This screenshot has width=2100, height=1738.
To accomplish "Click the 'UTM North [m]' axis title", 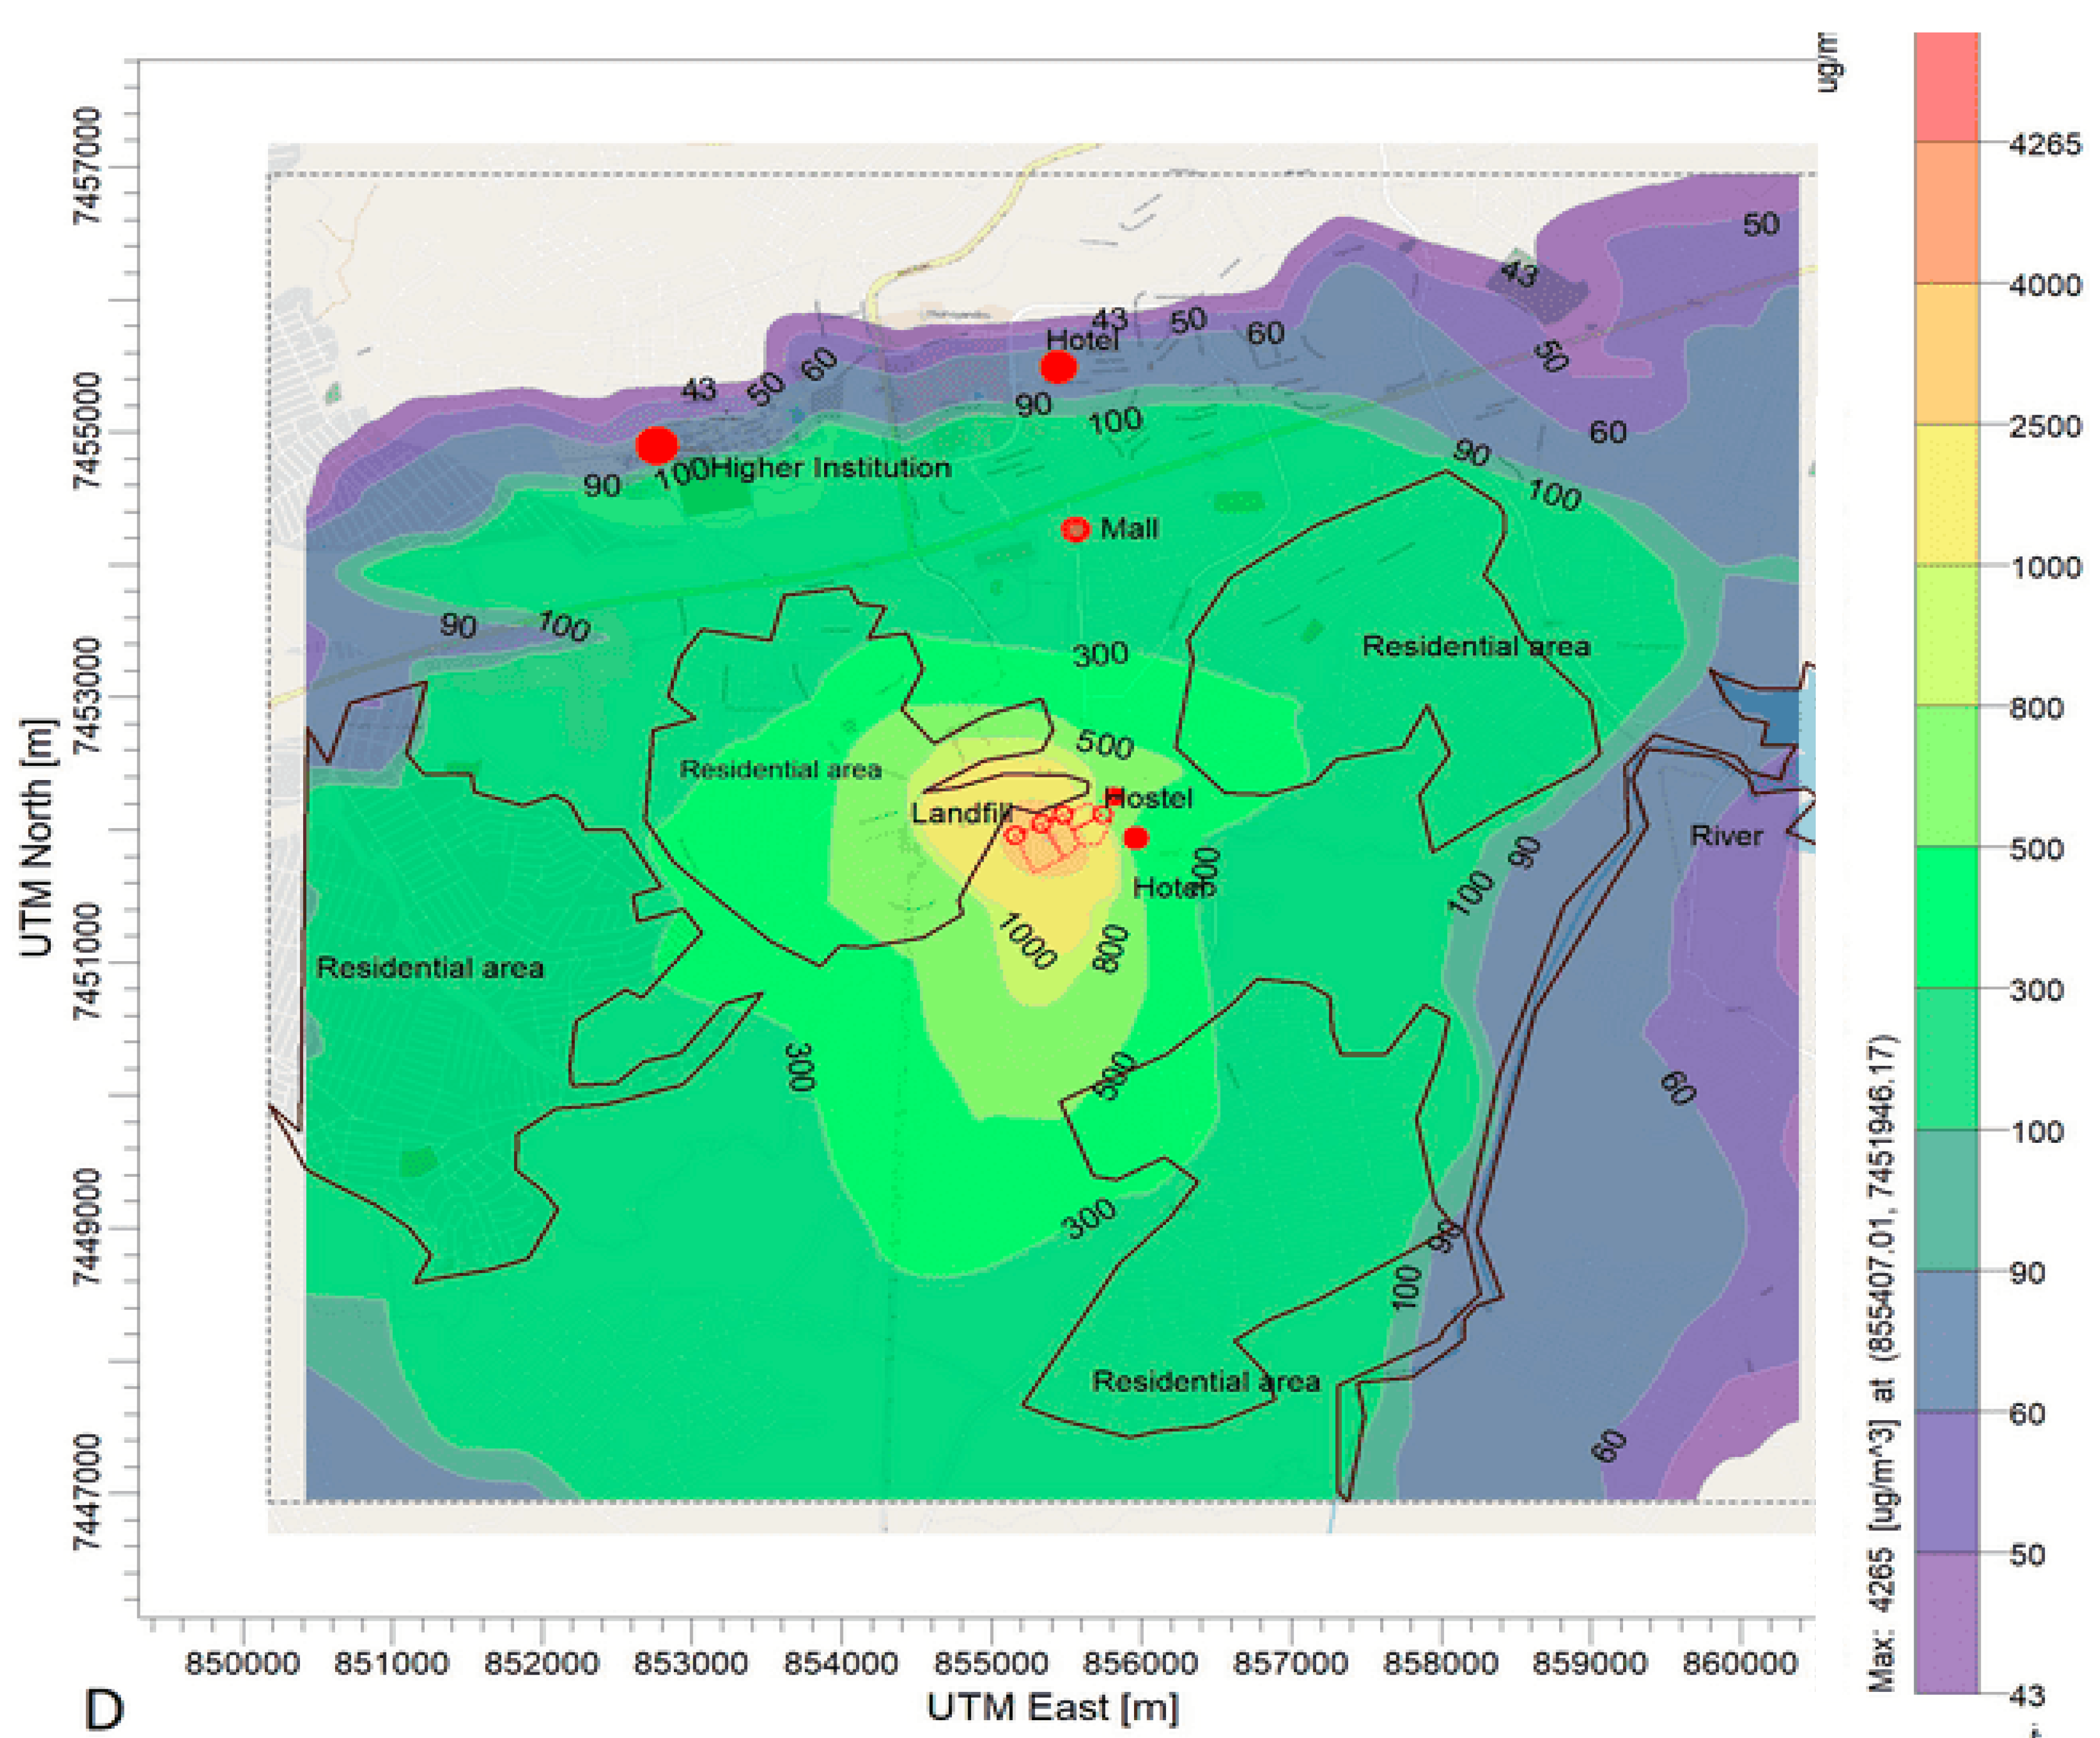I will [x=36, y=837].
